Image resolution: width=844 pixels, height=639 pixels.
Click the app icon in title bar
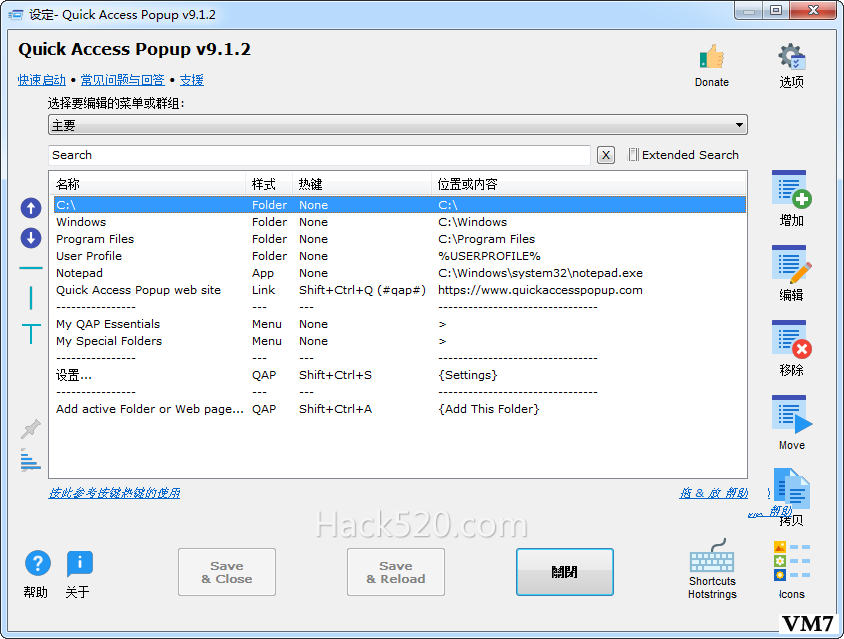(x=16, y=15)
